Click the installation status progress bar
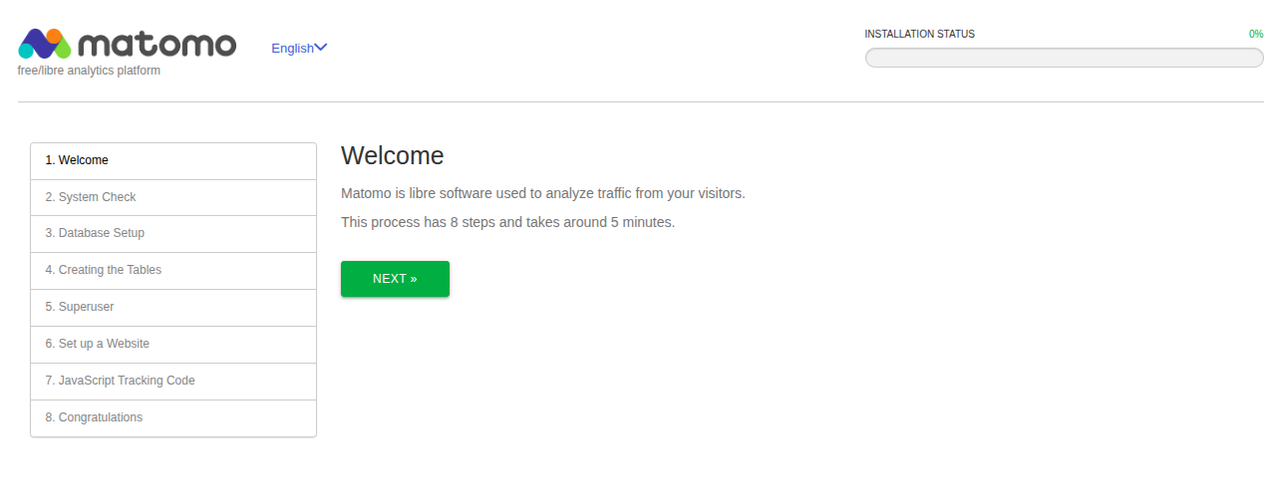This screenshot has height=483, width=1280. pos(1064,58)
